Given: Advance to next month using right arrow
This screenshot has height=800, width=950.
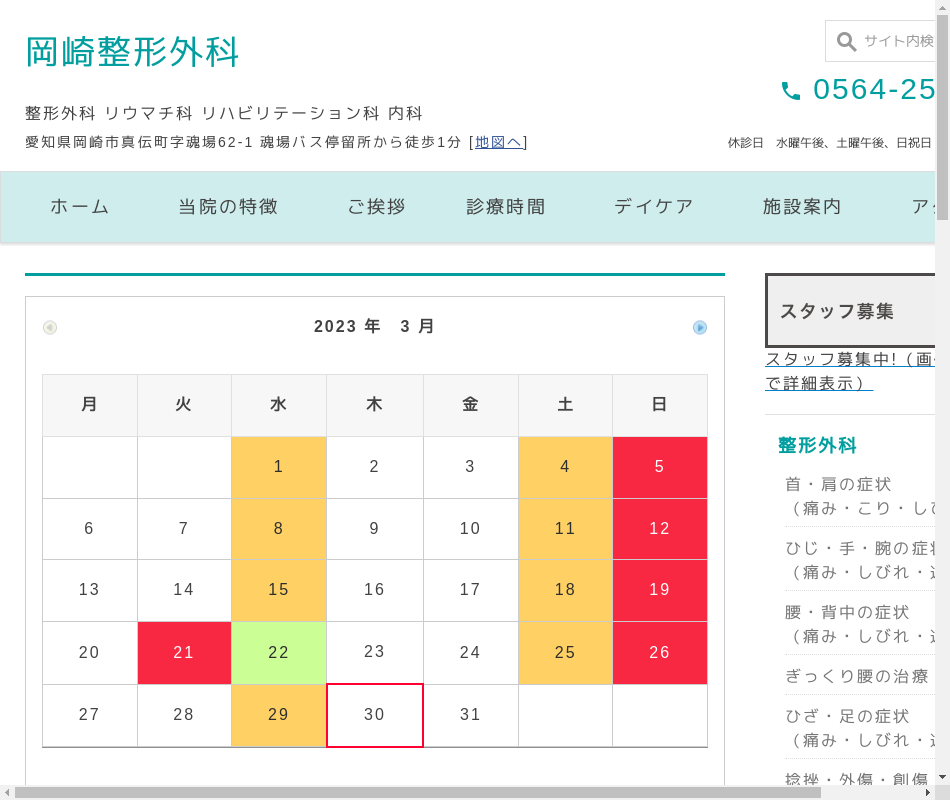Looking at the screenshot, I should click(x=700, y=327).
